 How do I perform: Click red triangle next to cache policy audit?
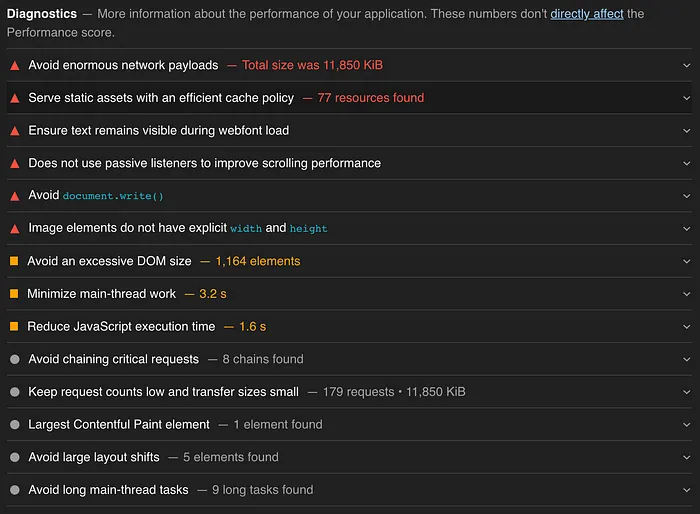tap(14, 98)
